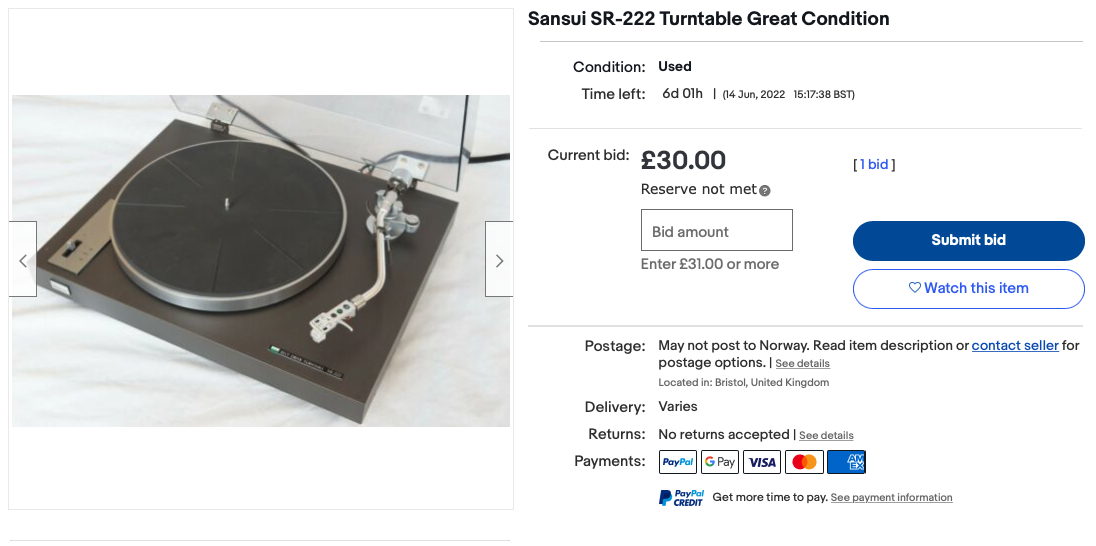Screen dimensions: 1096x546
Task: Click the PayPal Credit logo
Action: [x=681, y=497]
